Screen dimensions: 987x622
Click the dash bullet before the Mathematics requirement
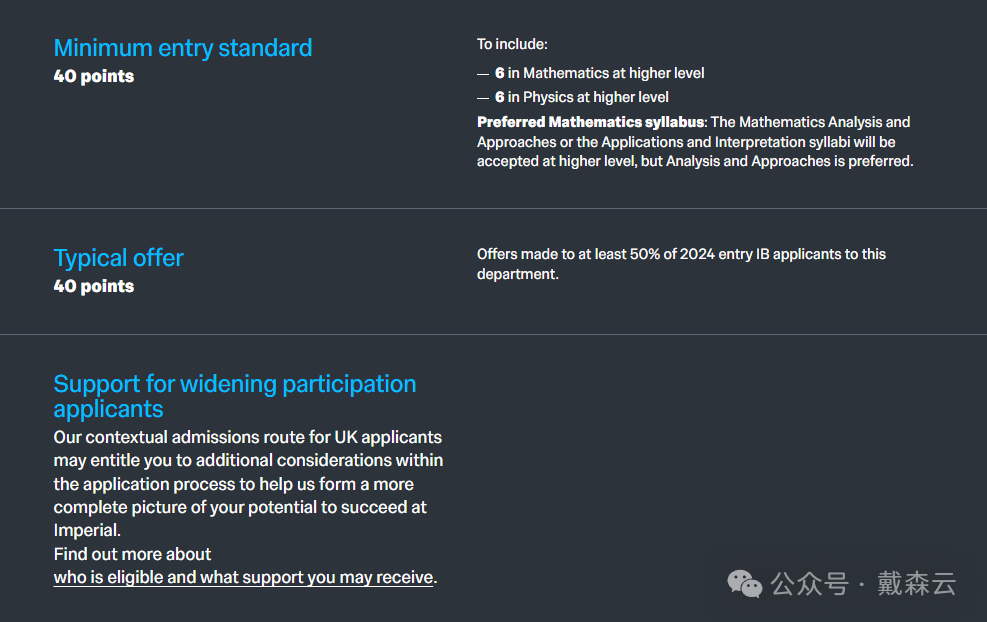(483, 73)
